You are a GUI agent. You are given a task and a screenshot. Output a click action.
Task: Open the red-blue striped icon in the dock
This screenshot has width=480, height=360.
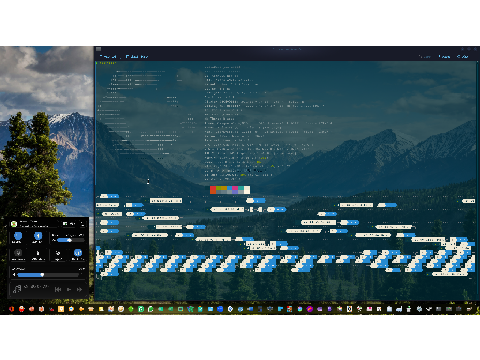click(x=290, y=309)
